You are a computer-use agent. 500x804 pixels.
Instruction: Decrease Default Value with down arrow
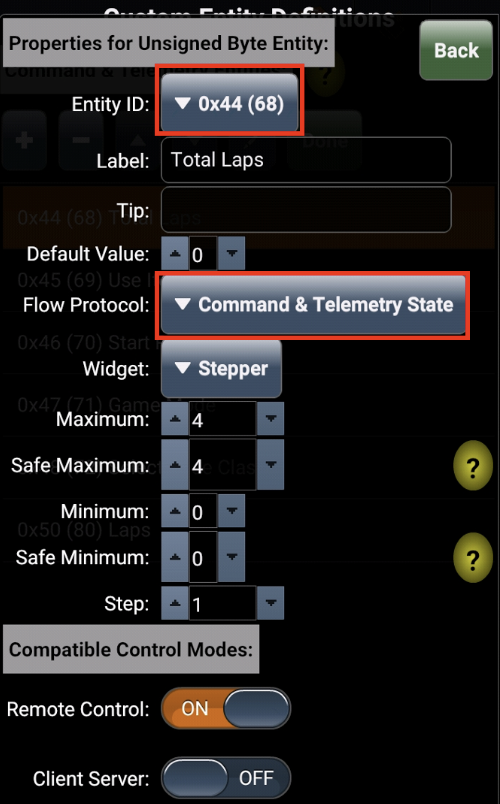(231, 253)
